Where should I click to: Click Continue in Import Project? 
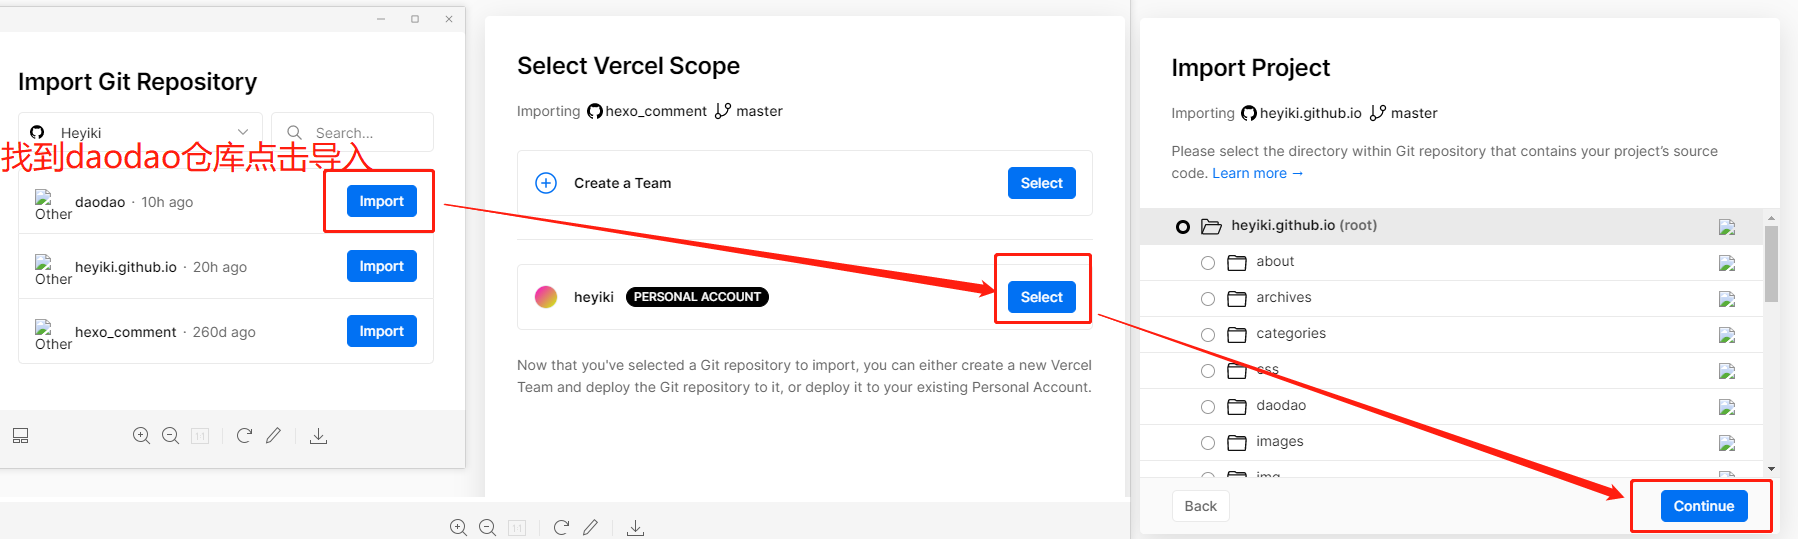pyautogui.click(x=1704, y=506)
